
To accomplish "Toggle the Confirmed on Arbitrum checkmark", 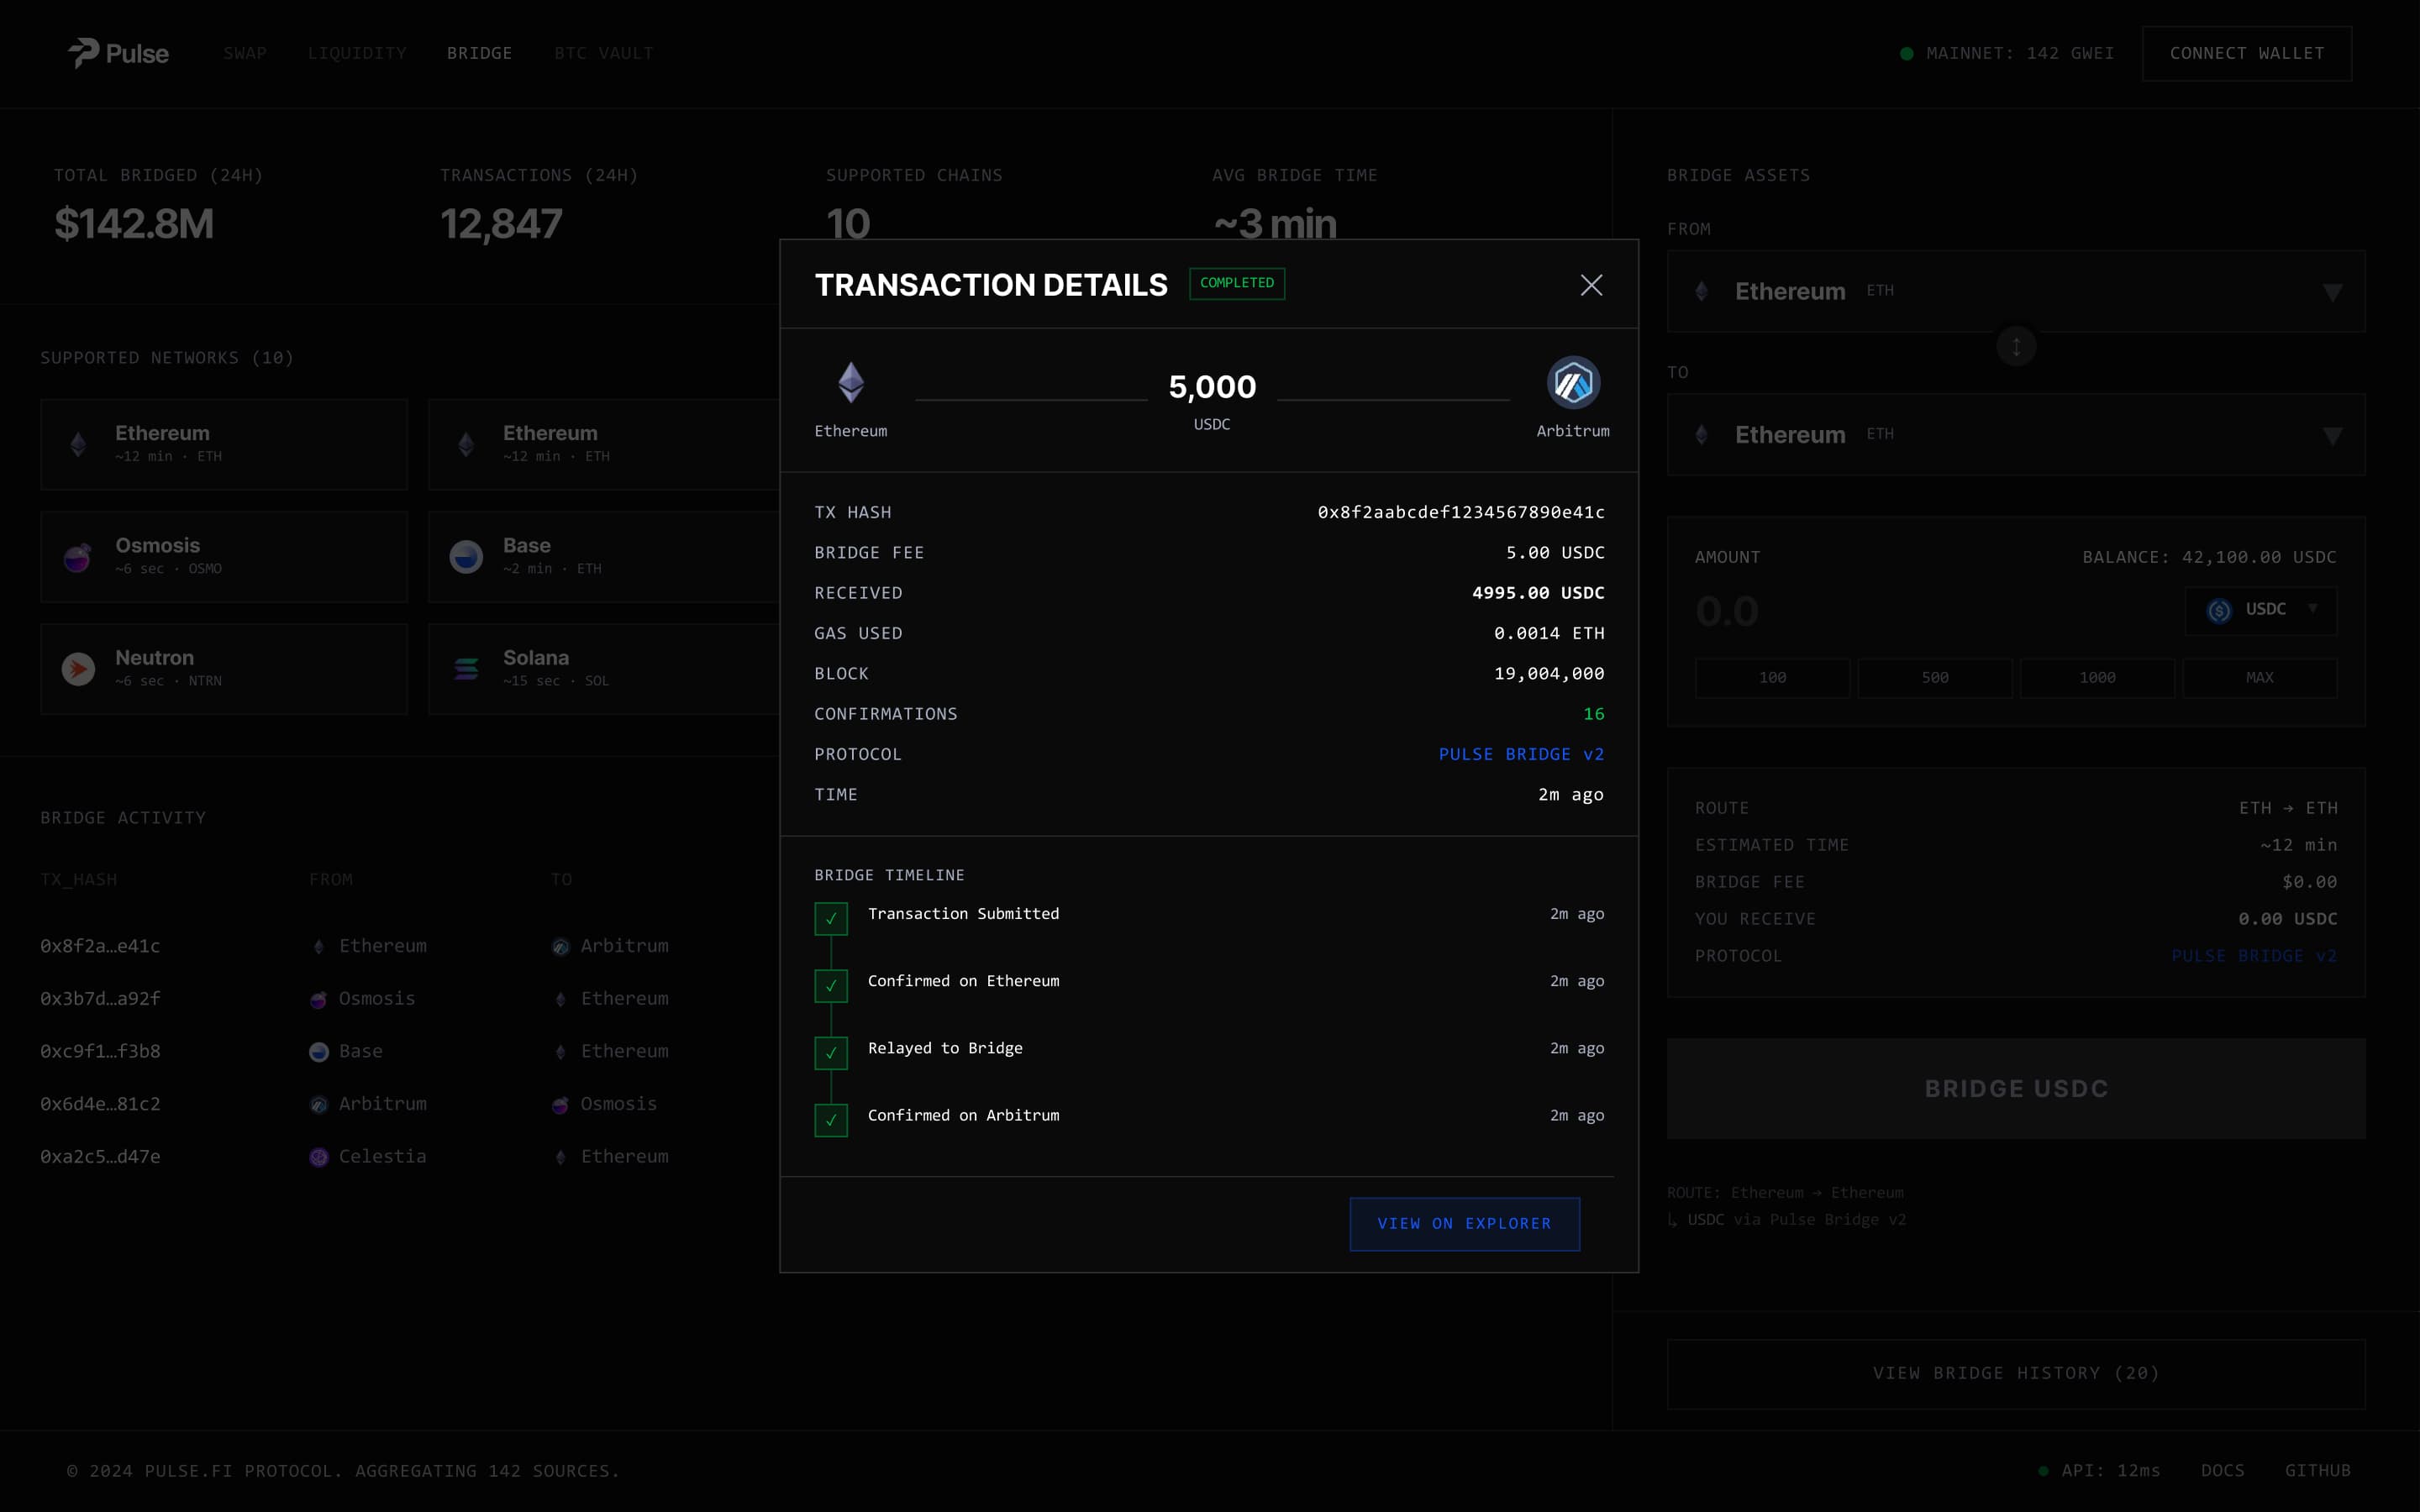I will point(831,1120).
